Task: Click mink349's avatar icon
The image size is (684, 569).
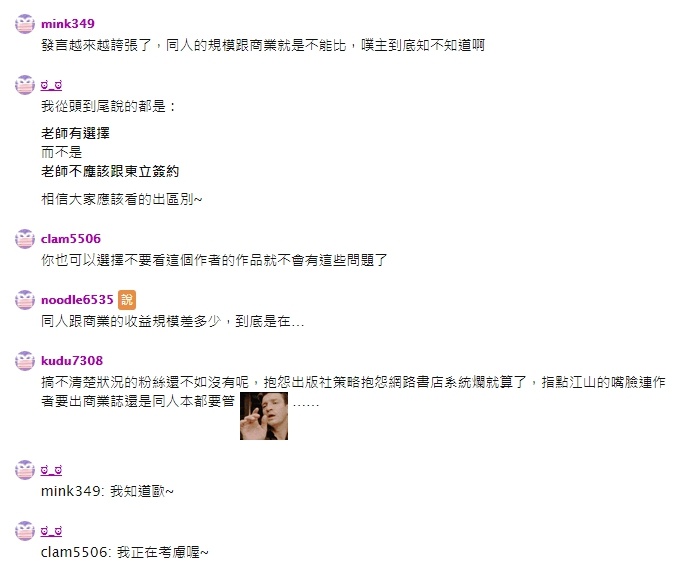Action: click(x=25, y=24)
